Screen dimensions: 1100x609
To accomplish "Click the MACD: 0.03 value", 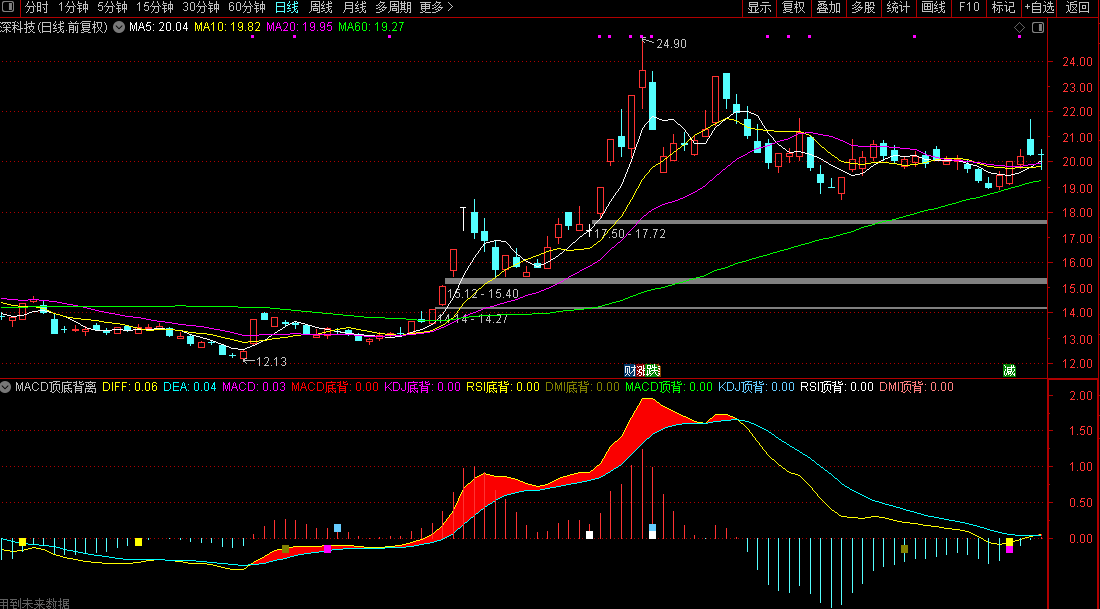I will tap(254, 387).
